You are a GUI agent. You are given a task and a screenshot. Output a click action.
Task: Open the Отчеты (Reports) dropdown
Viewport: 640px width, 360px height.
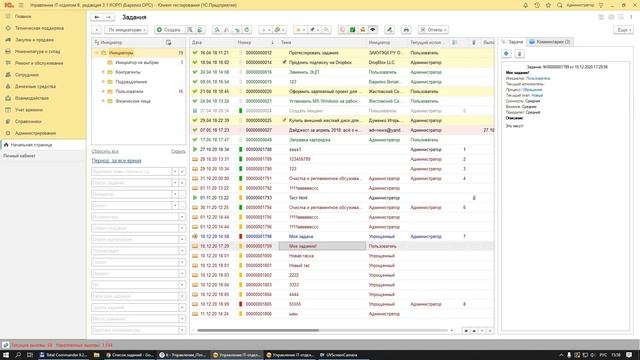[433, 30]
